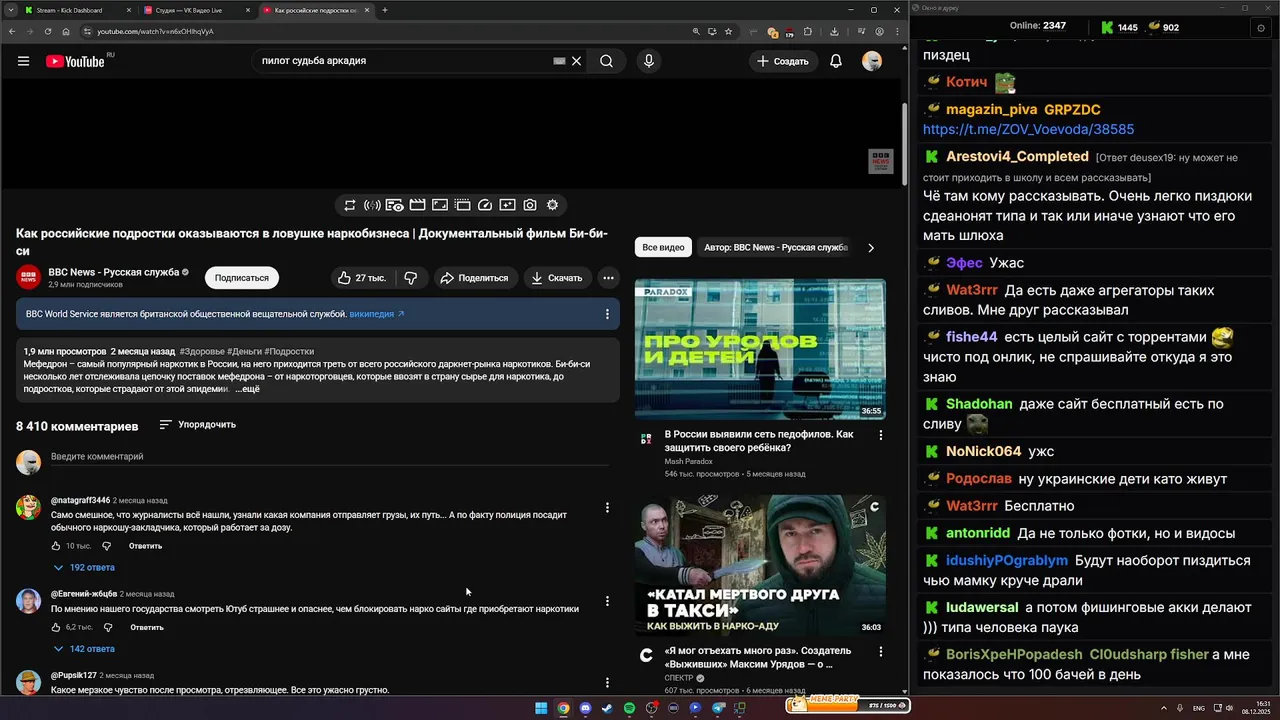The height and width of the screenshot is (720, 1280).
Task: Open Telegram from the taskbar
Action: point(718,708)
